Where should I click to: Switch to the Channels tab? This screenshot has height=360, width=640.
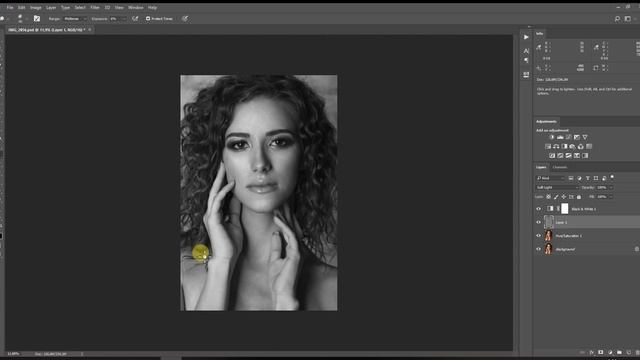pos(560,167)
